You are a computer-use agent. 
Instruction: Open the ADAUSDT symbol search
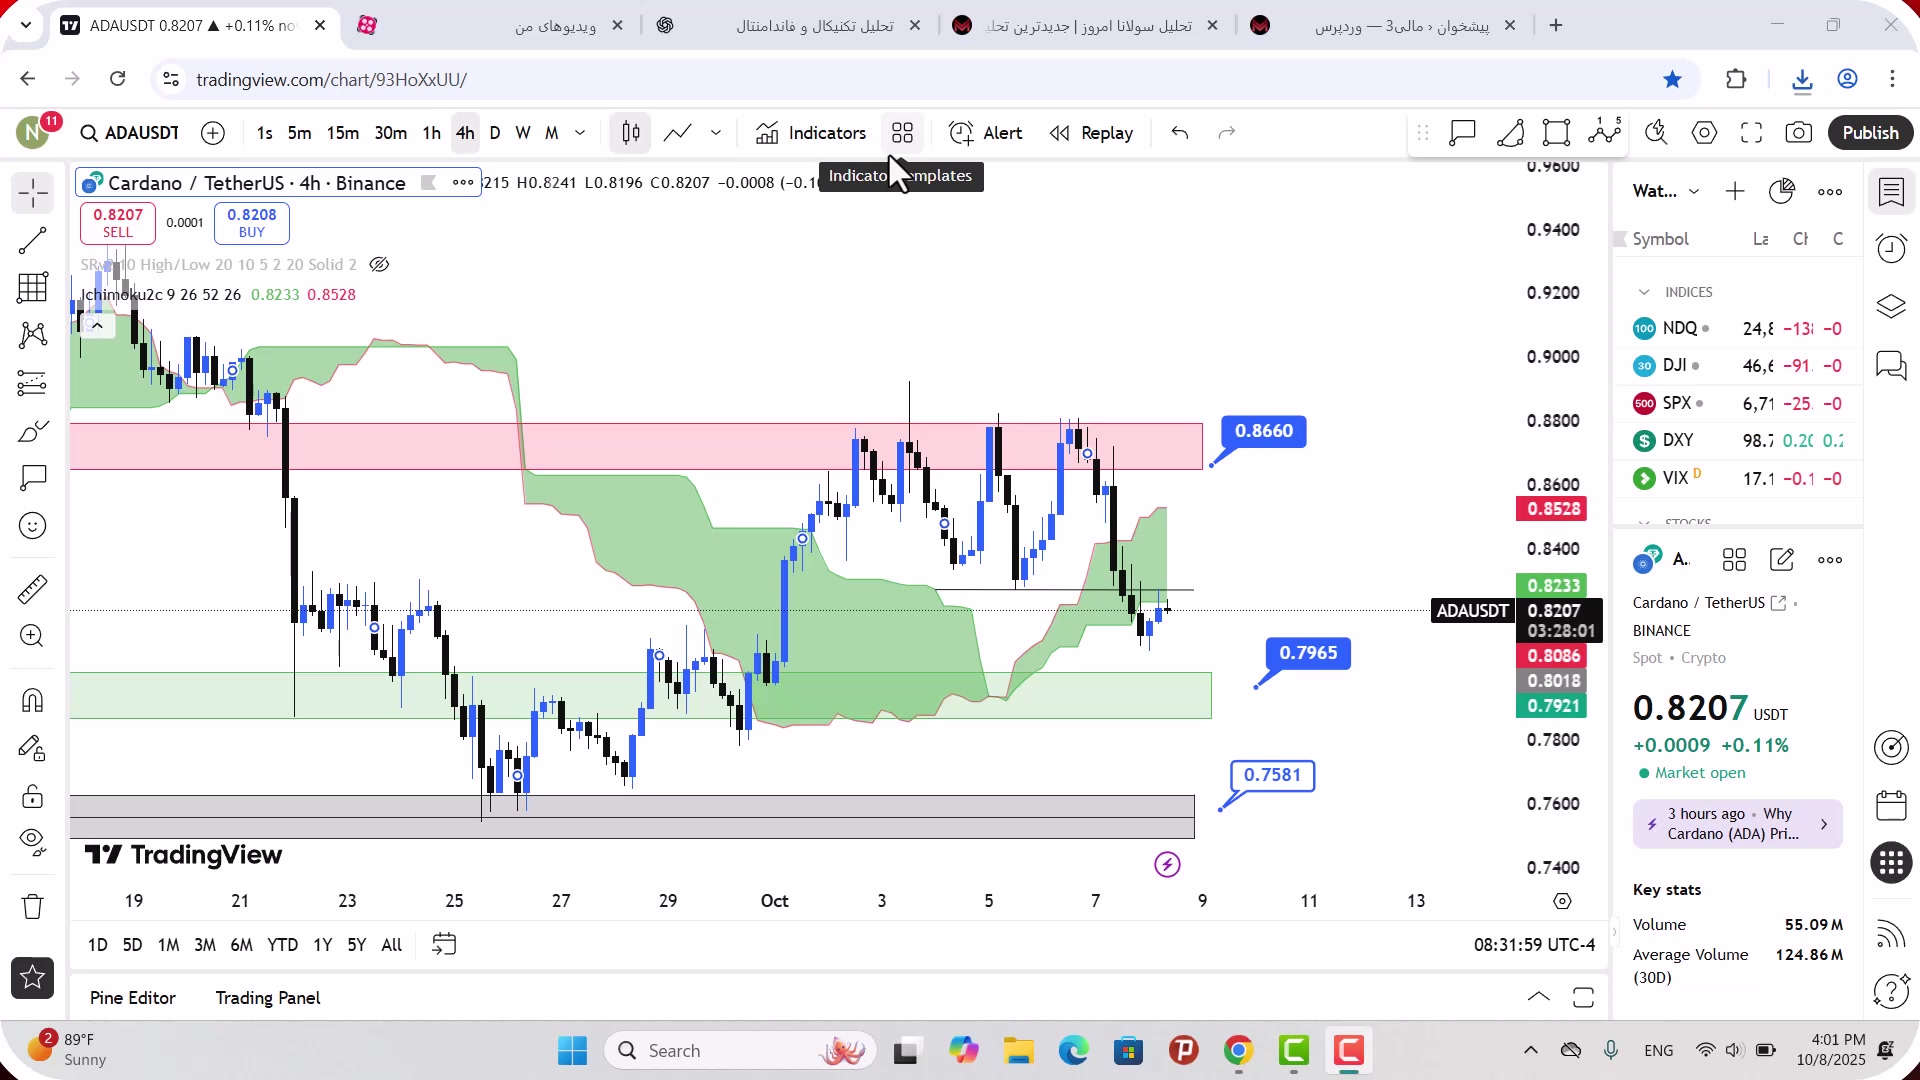(130, 133)
